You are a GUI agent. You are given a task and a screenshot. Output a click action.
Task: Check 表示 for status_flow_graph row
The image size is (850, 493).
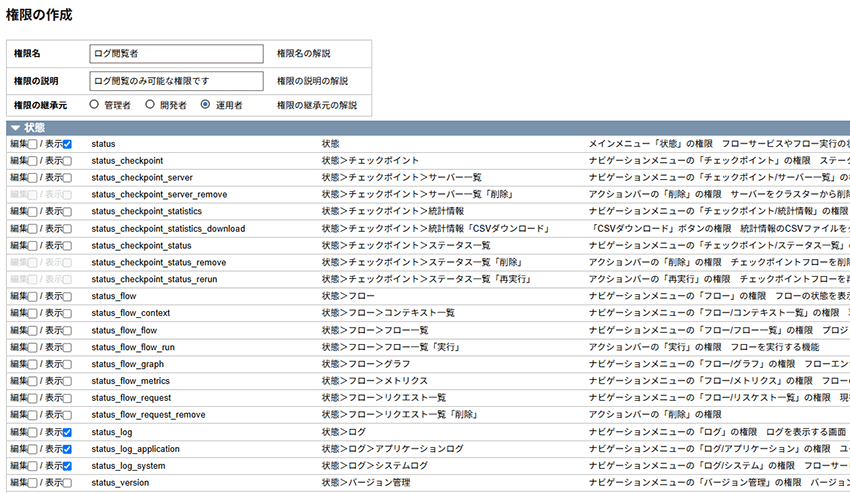pos(67,365)
